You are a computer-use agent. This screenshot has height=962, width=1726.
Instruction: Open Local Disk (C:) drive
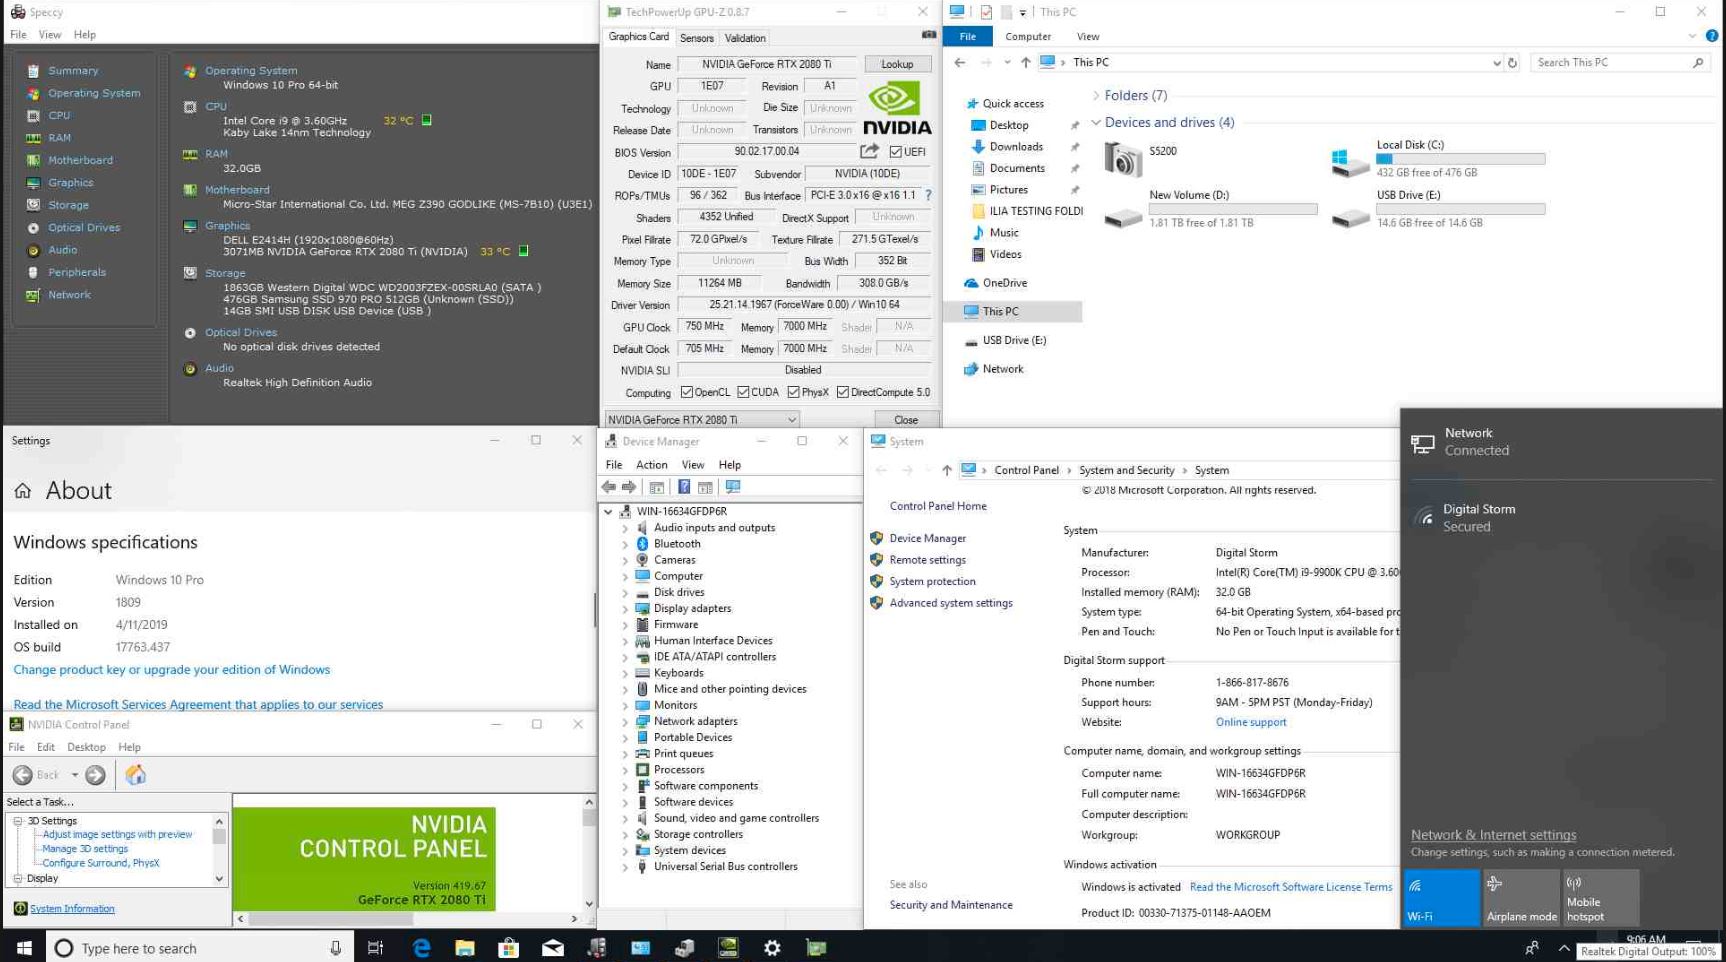click(1439, 159)
